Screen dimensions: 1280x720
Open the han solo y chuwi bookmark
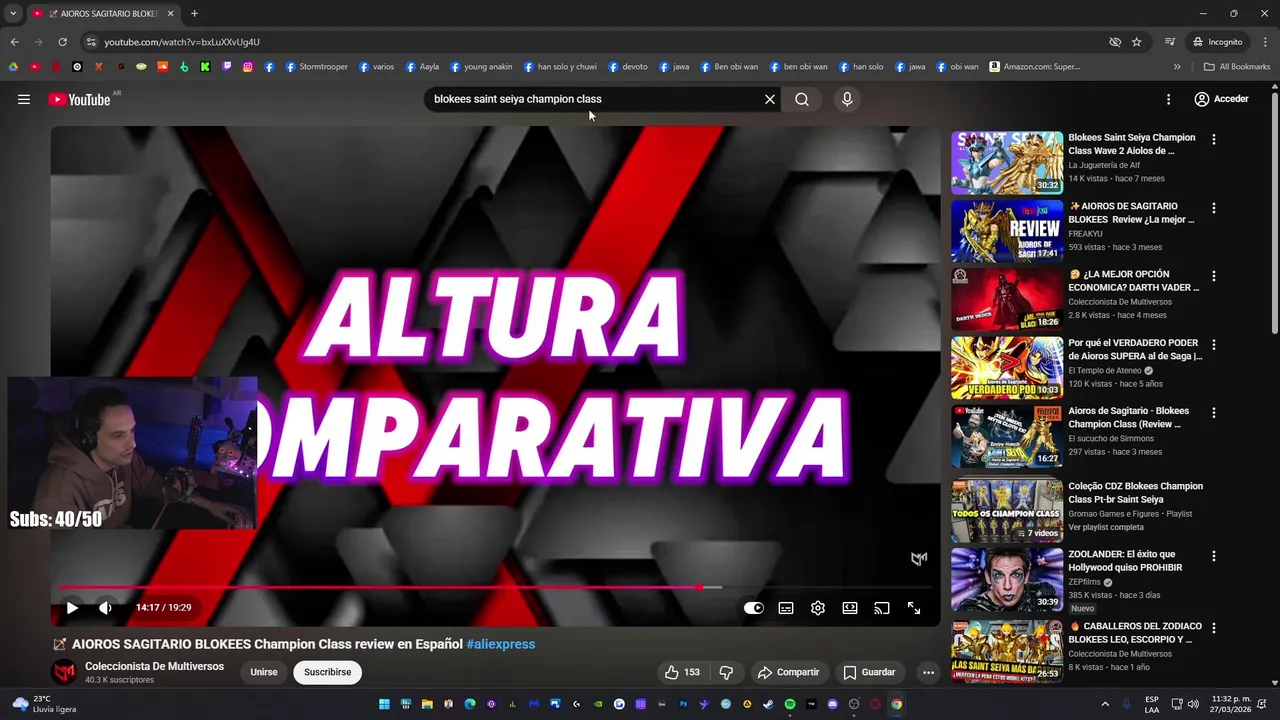(560, 67)
